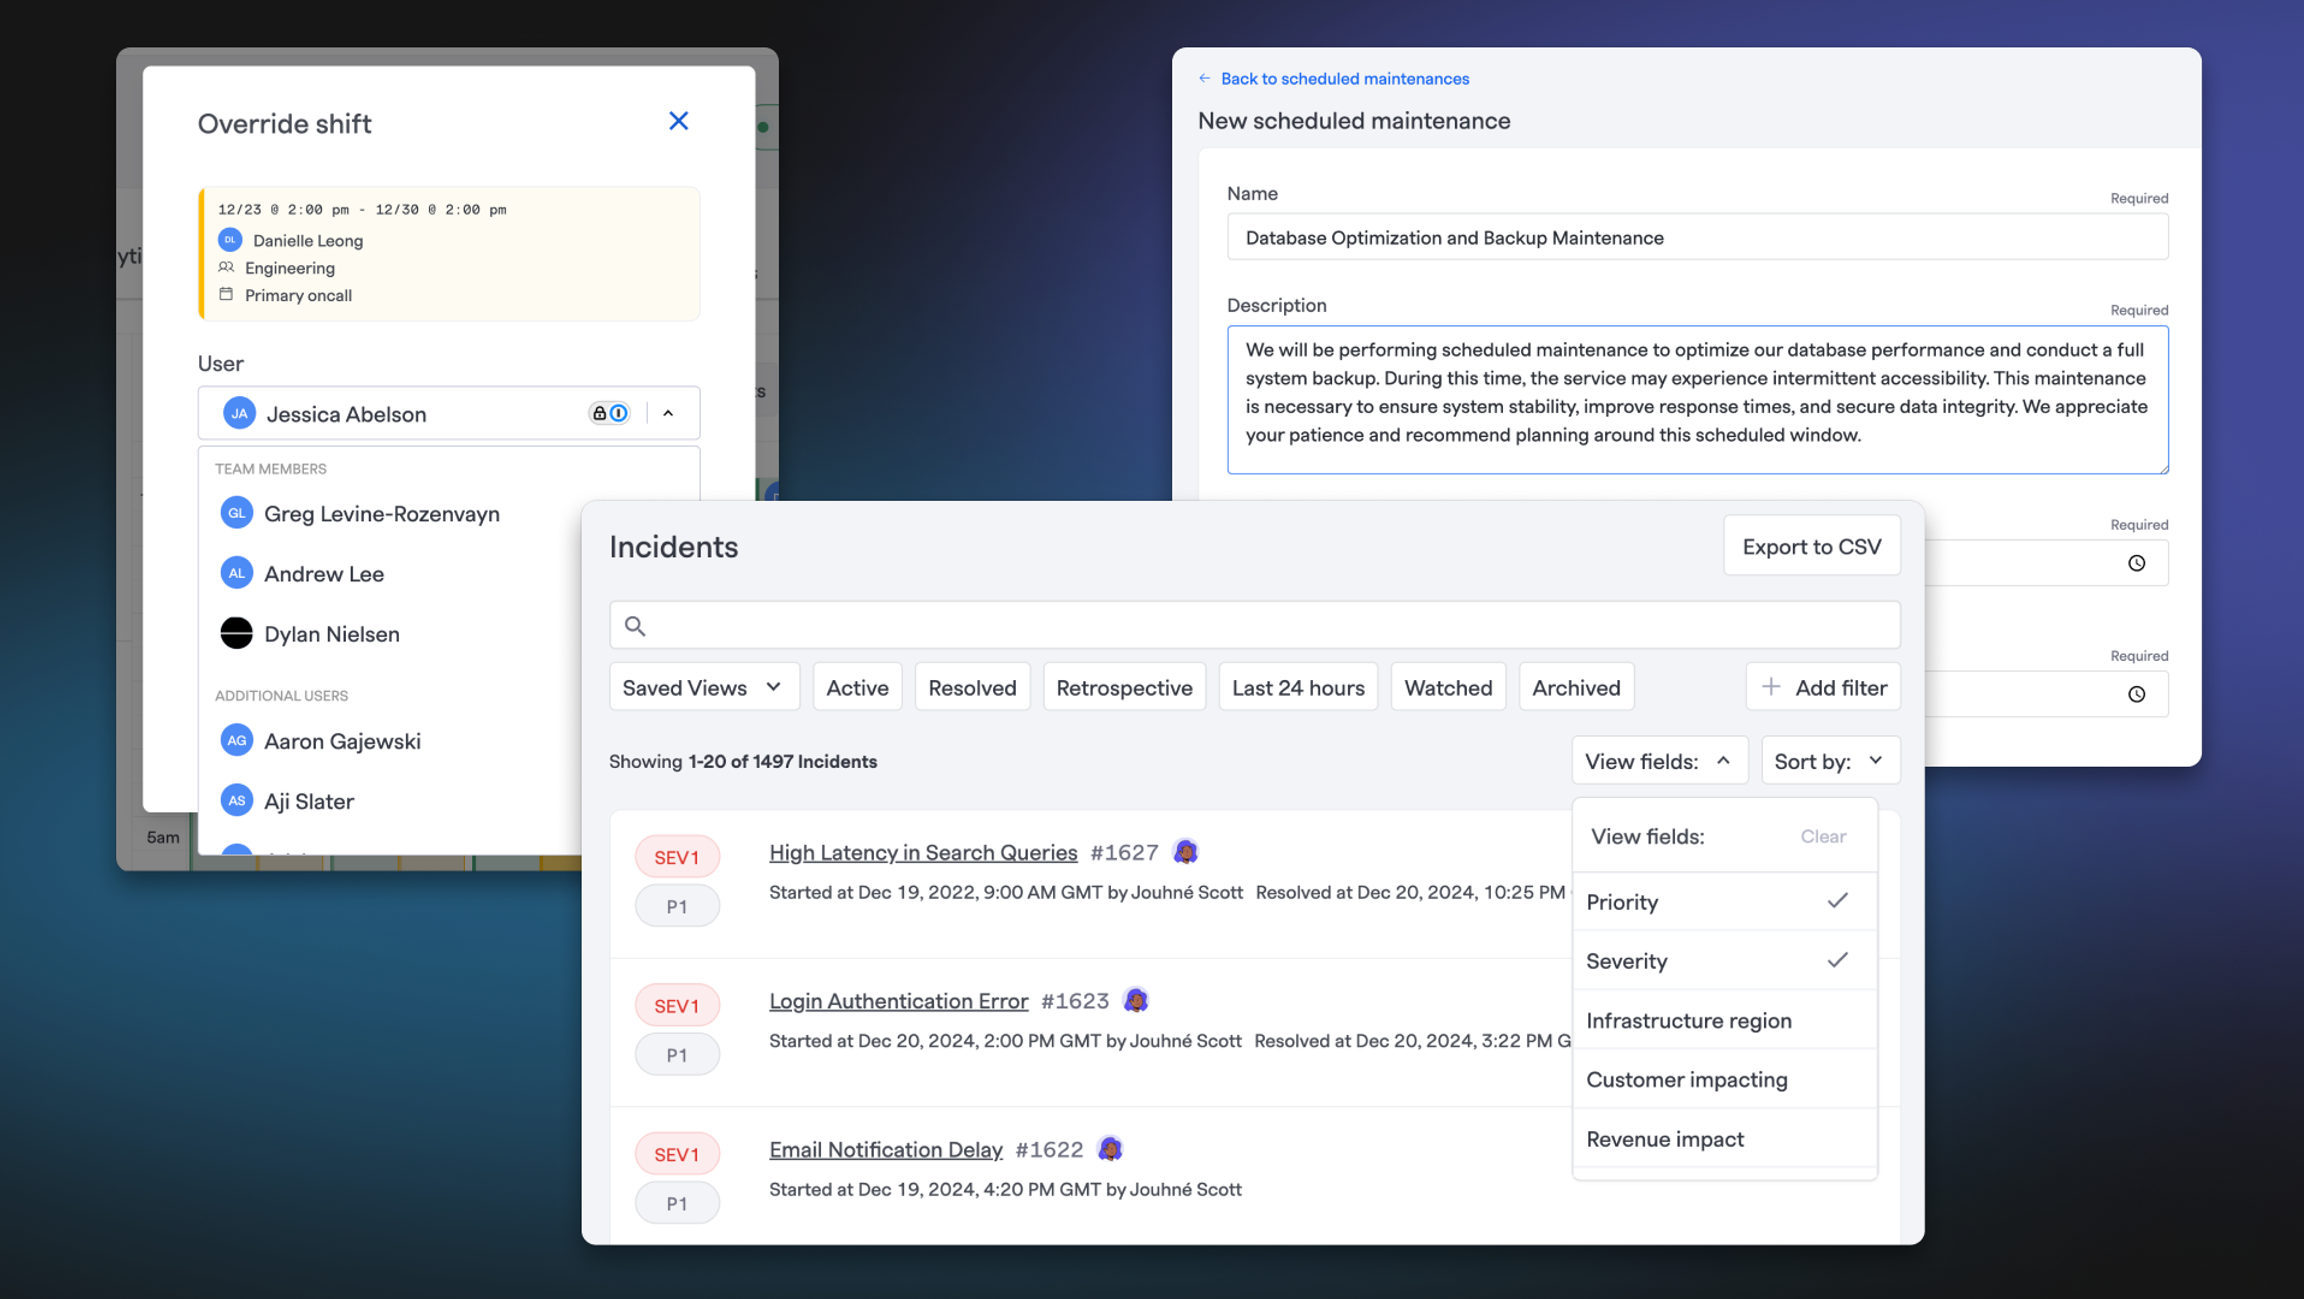Click the maintenance Name input field
2304x1299 pixels.
pos(1697,237)
